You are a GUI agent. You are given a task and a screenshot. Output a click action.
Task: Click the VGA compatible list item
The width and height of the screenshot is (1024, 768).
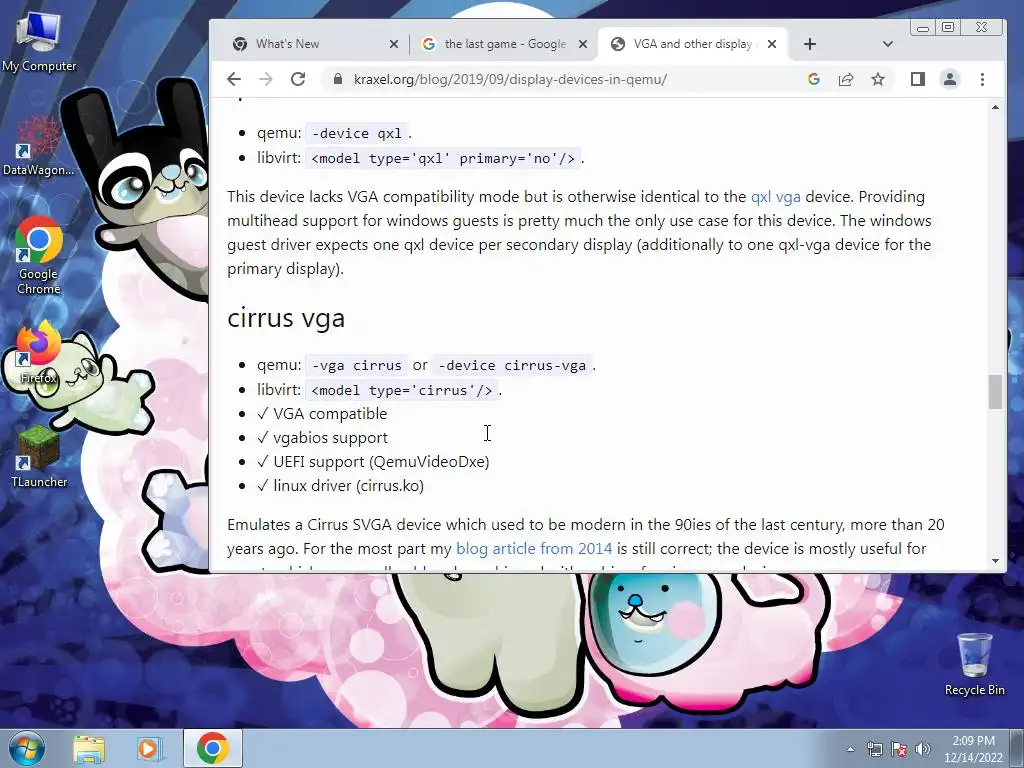322,414
